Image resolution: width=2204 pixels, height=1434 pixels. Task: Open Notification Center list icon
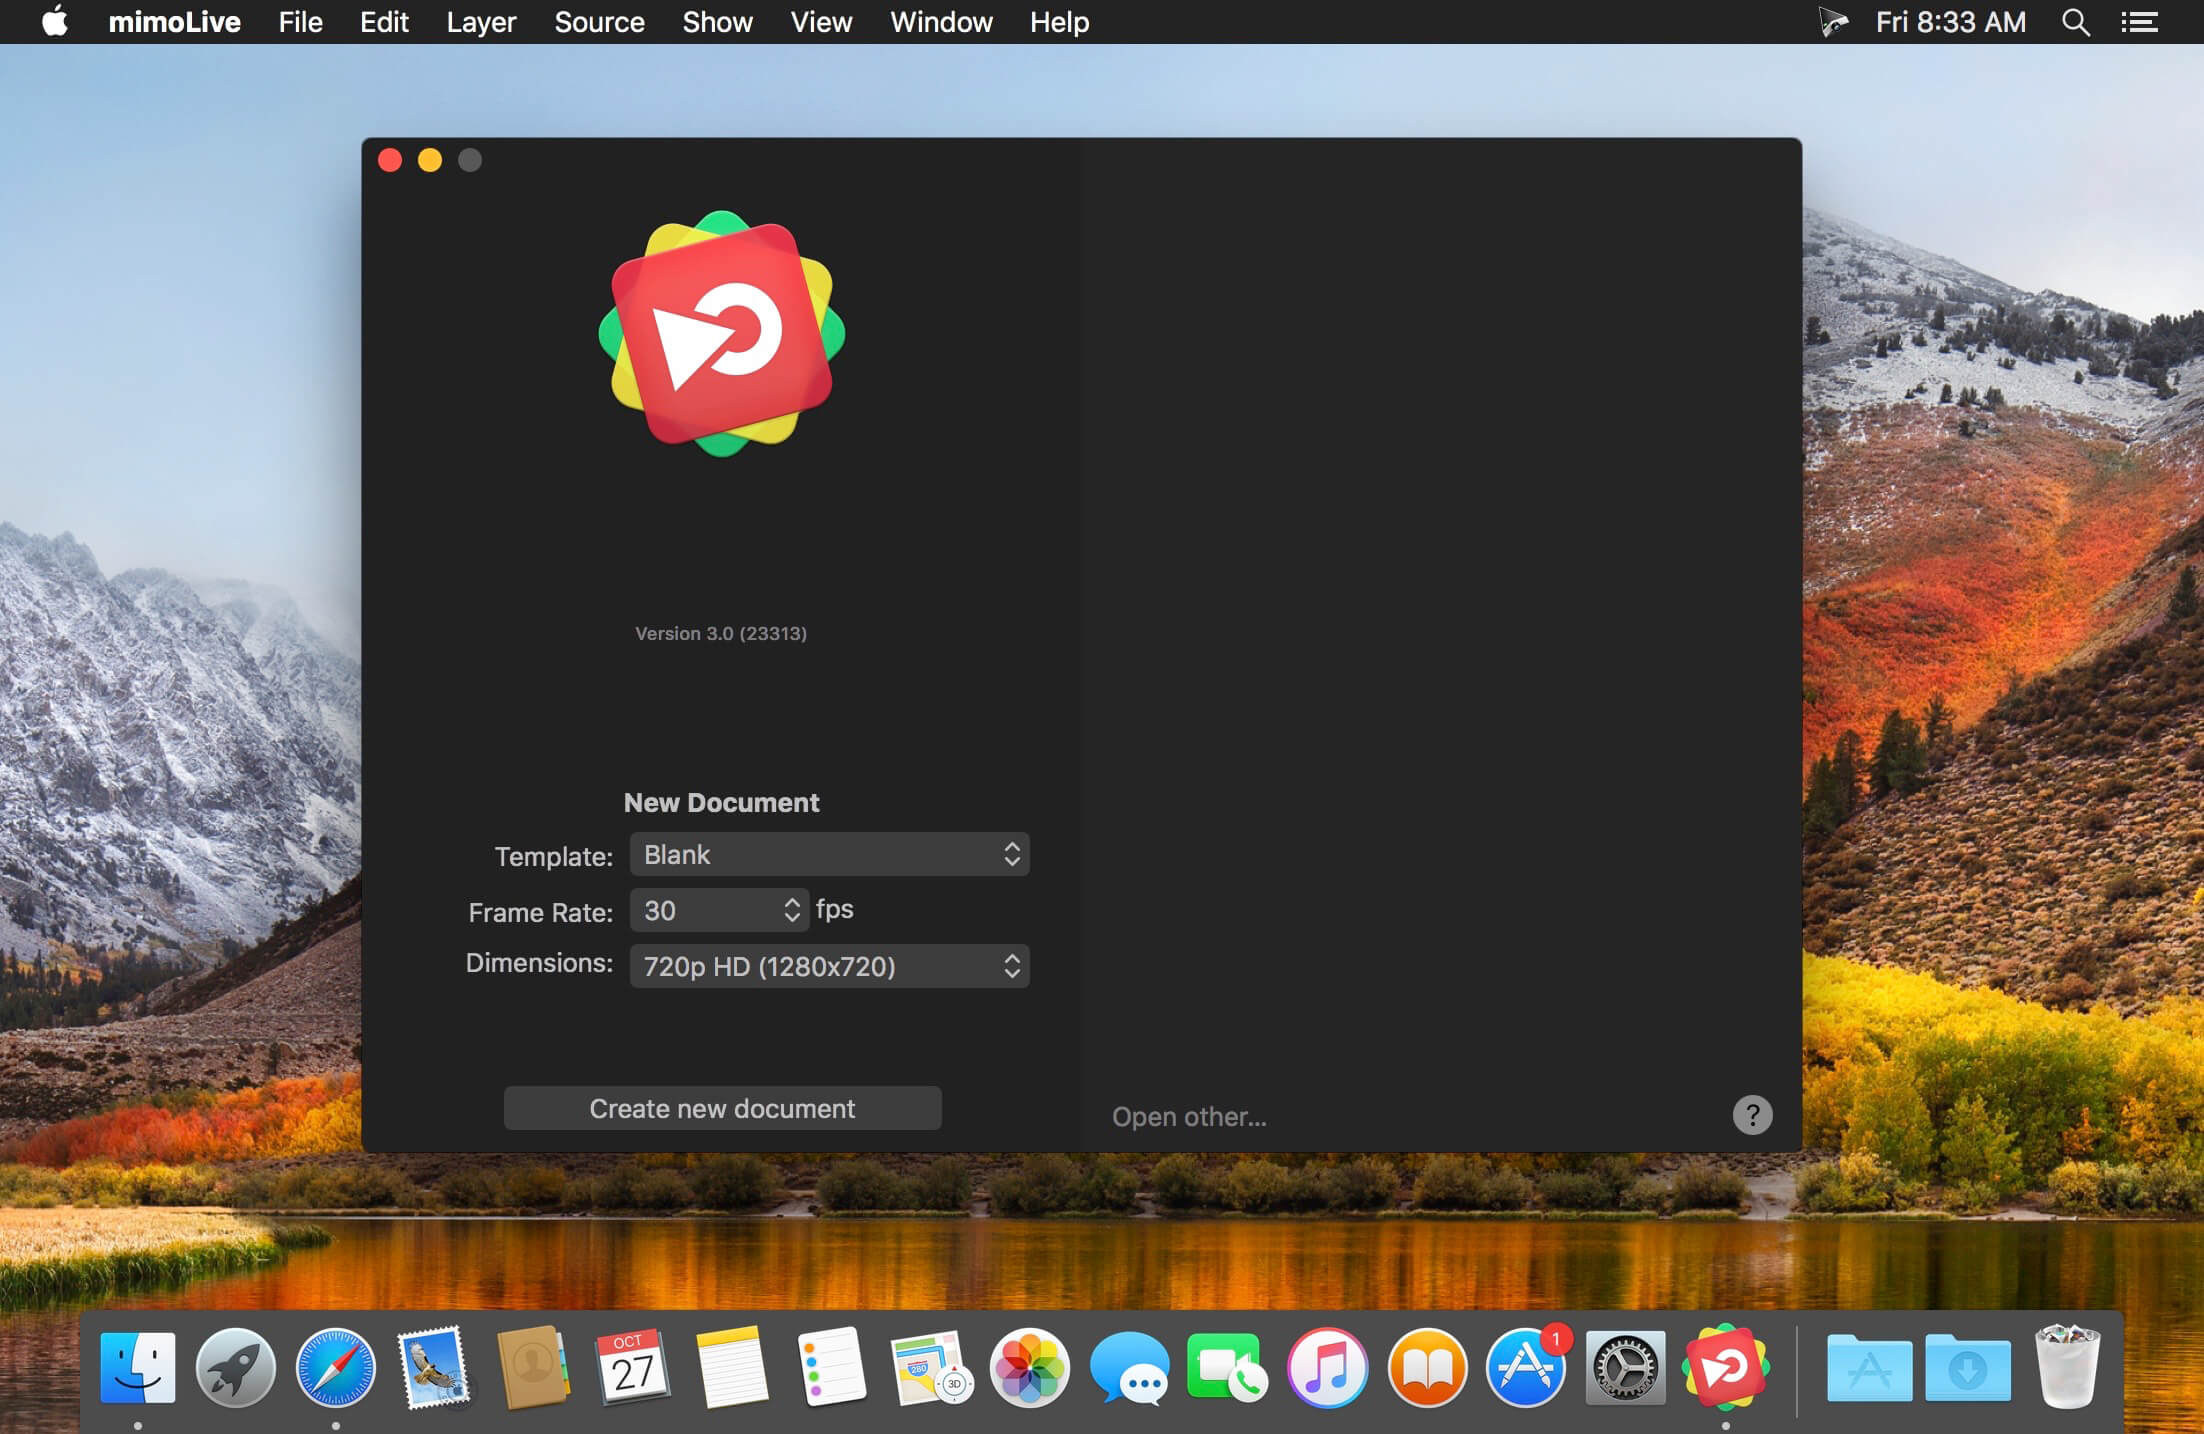pyautogui.click(x=2140, y=22)
